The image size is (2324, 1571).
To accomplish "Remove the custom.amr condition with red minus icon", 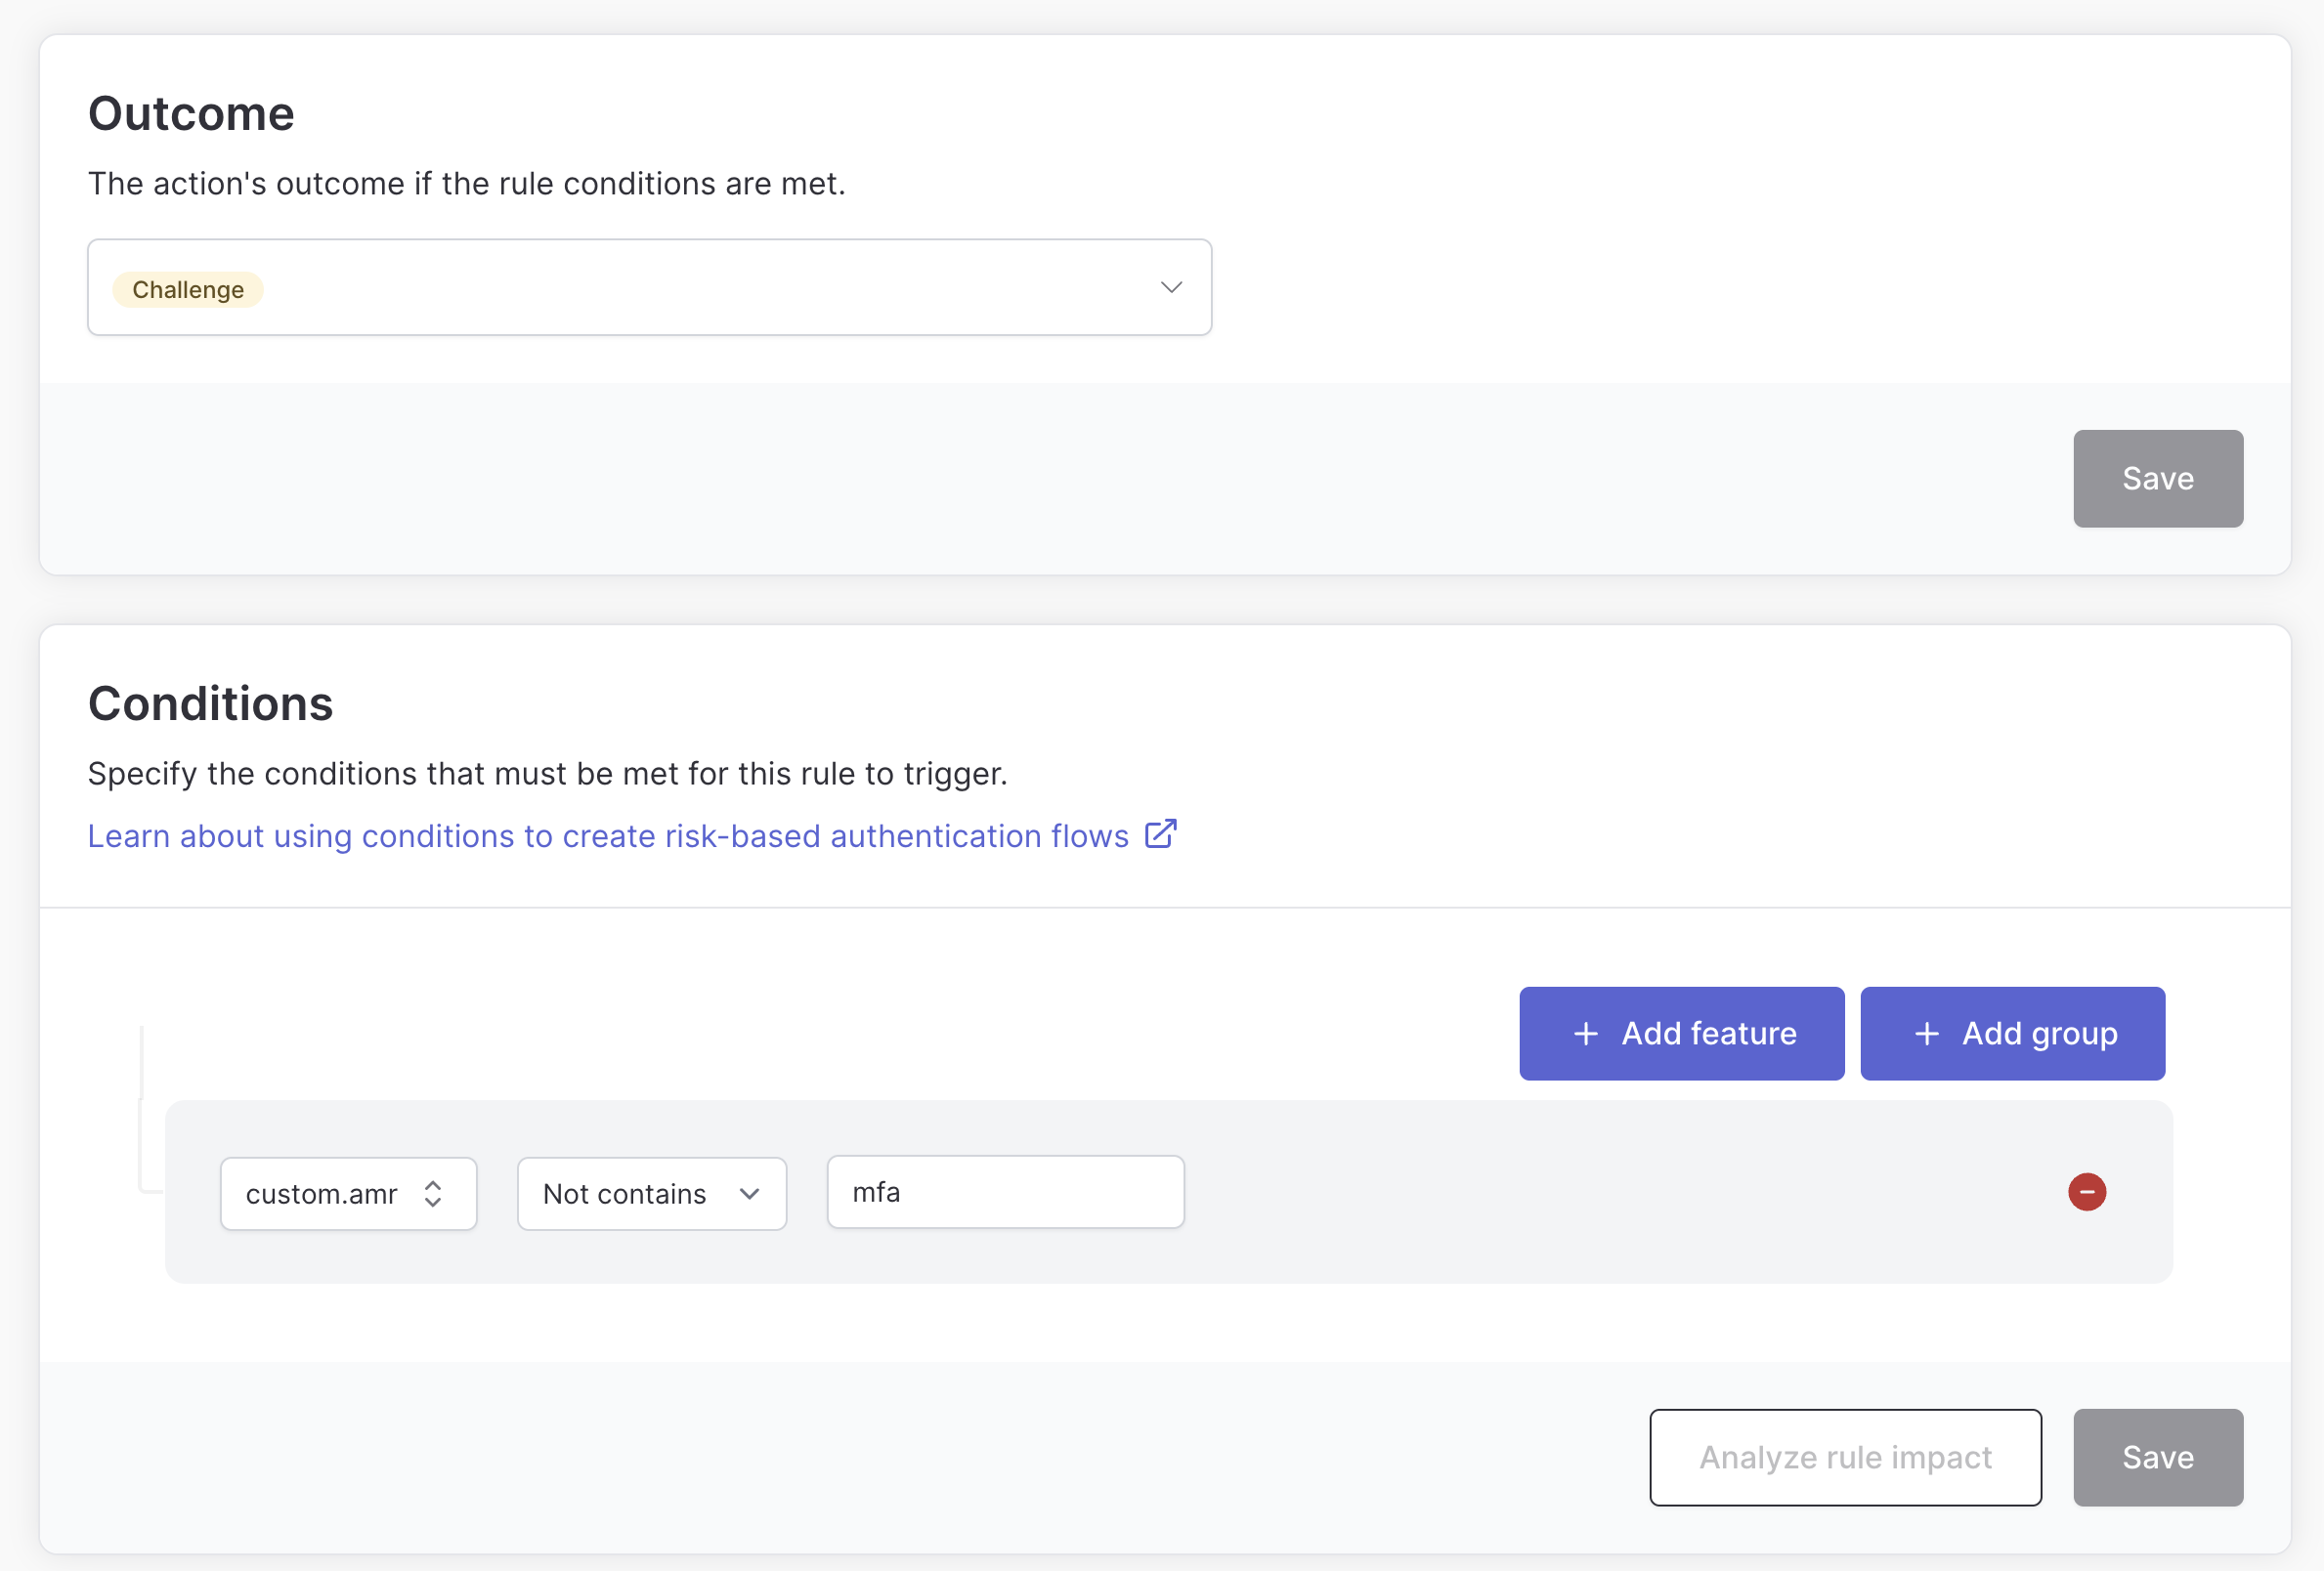I will pyautogui.click(x=2086, y=1191).
